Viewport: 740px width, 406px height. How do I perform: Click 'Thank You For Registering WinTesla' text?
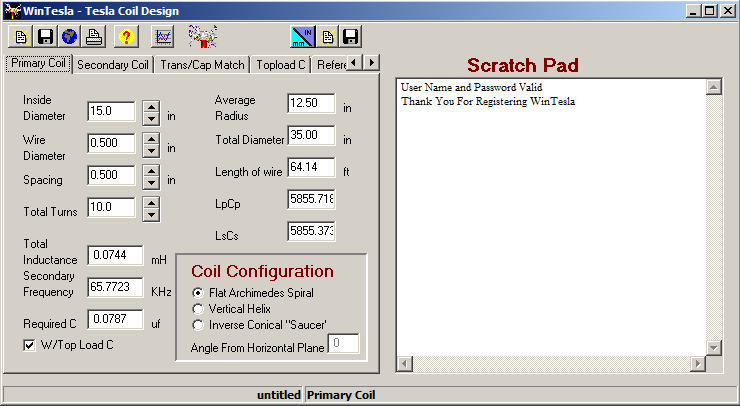[x=488, y=102]
